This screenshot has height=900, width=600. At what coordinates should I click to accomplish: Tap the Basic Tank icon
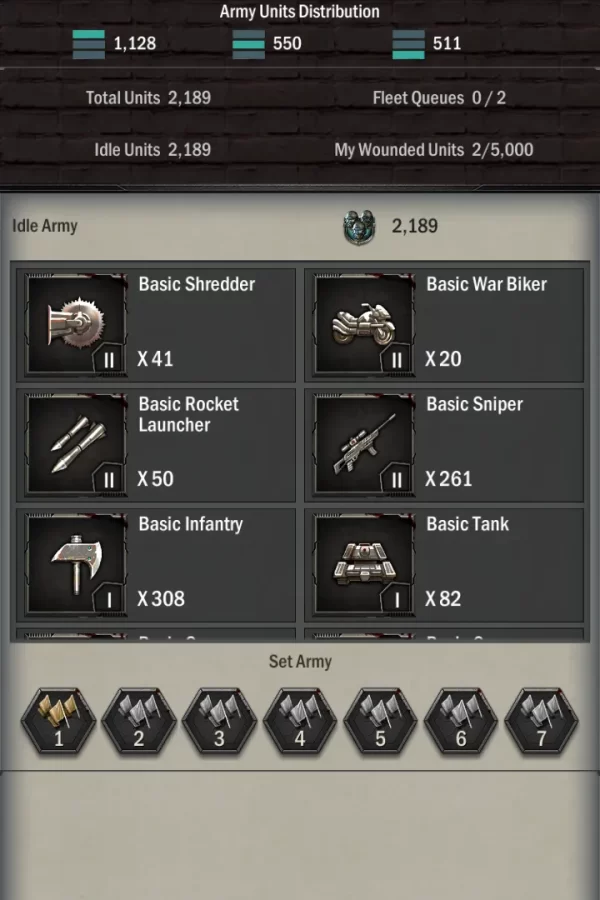pos(364,564)
